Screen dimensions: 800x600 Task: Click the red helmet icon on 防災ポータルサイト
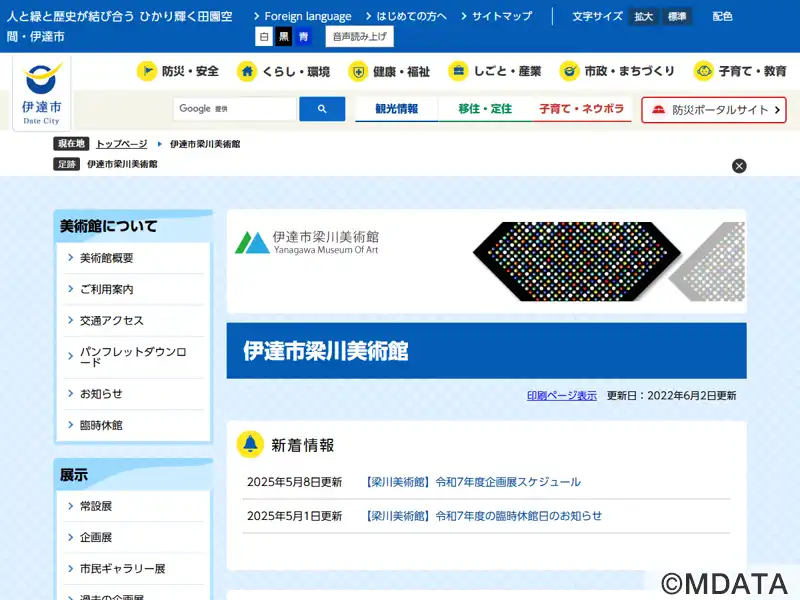(659, 110)
